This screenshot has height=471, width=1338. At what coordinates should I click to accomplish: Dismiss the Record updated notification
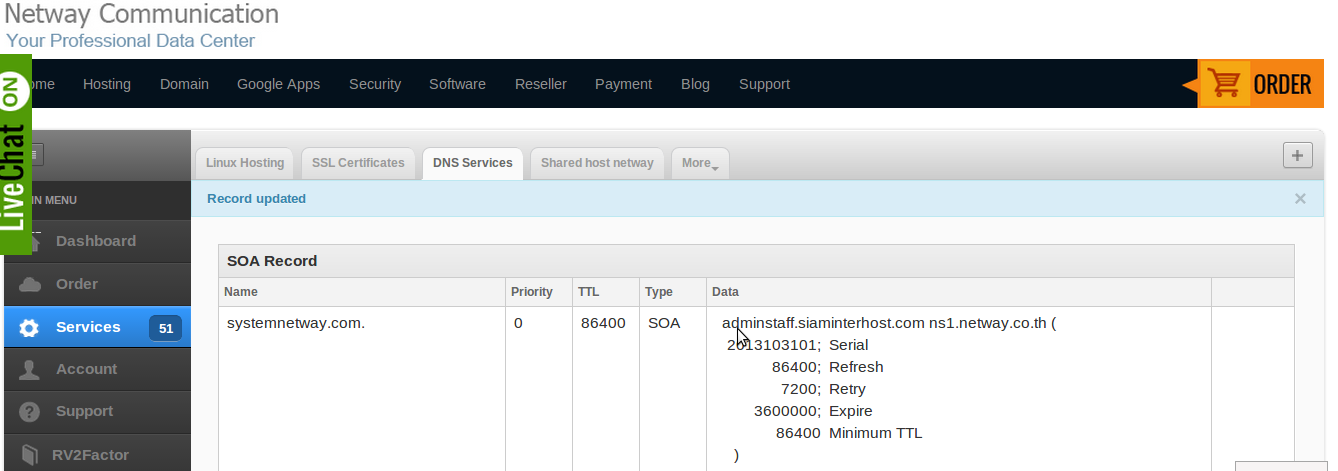(1300, 199)
